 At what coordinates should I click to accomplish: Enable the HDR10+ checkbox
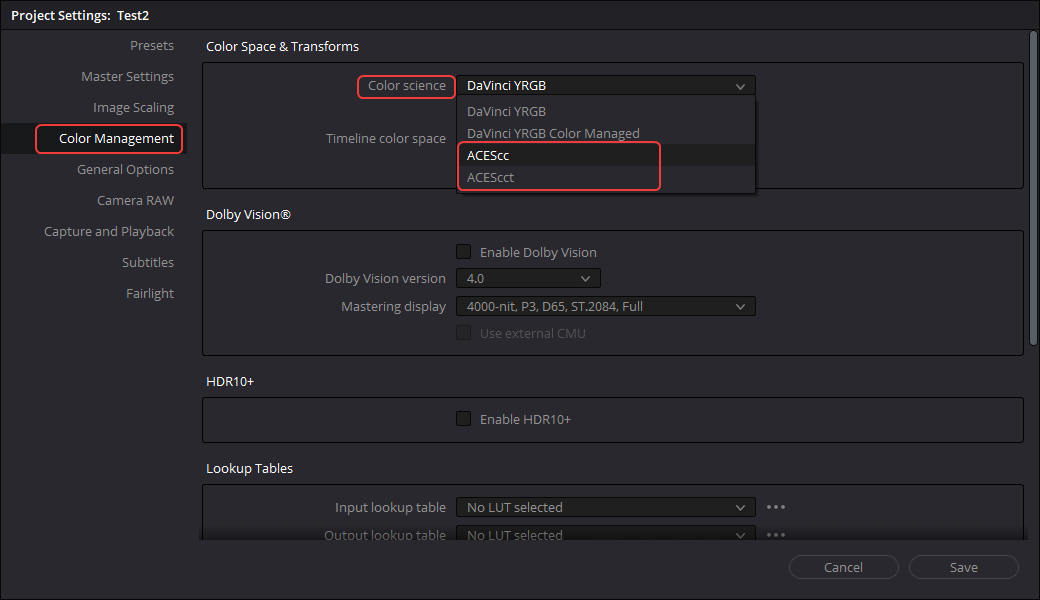pyautogui.click(x=464, y=419)
